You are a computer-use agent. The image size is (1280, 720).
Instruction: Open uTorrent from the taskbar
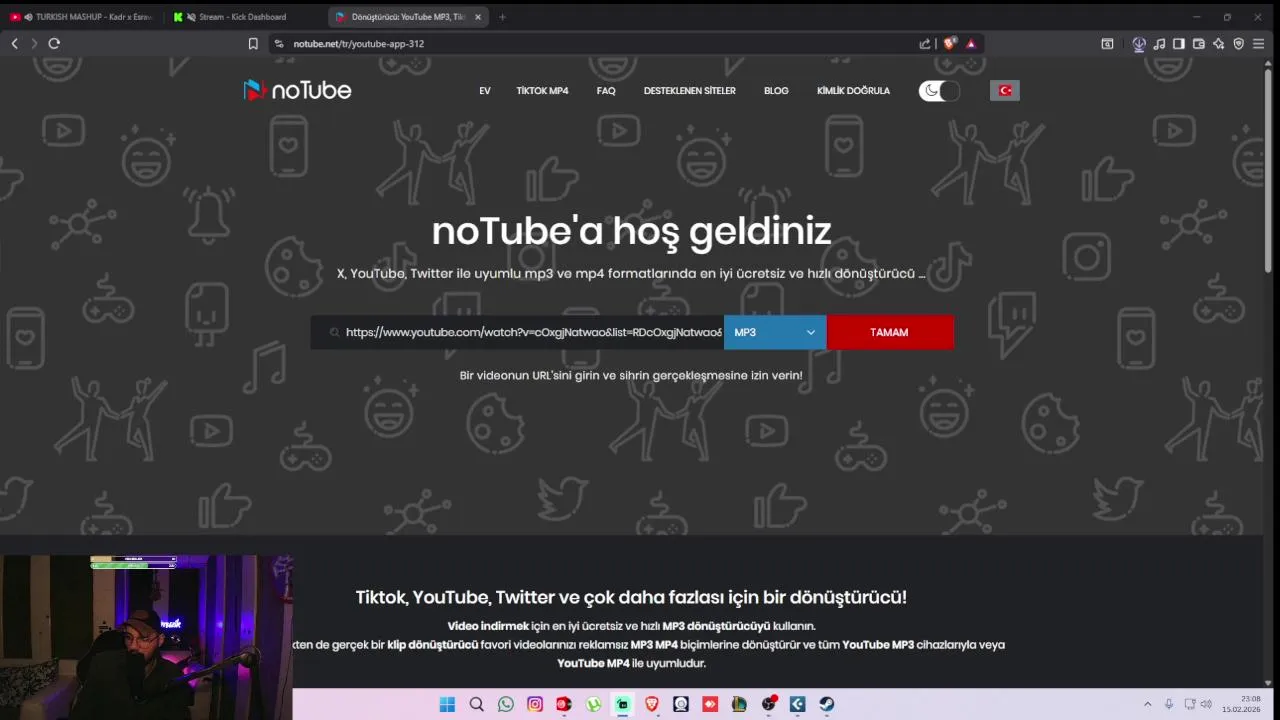pyautogui.click(x=593, y=704)
